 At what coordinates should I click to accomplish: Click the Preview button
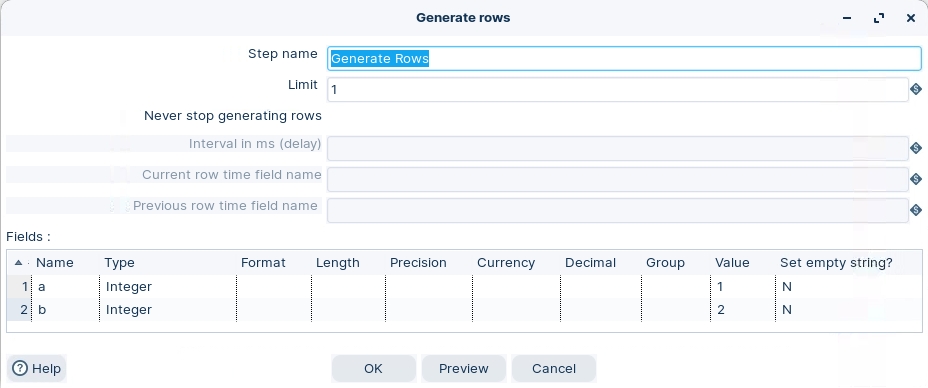point(463,368)
